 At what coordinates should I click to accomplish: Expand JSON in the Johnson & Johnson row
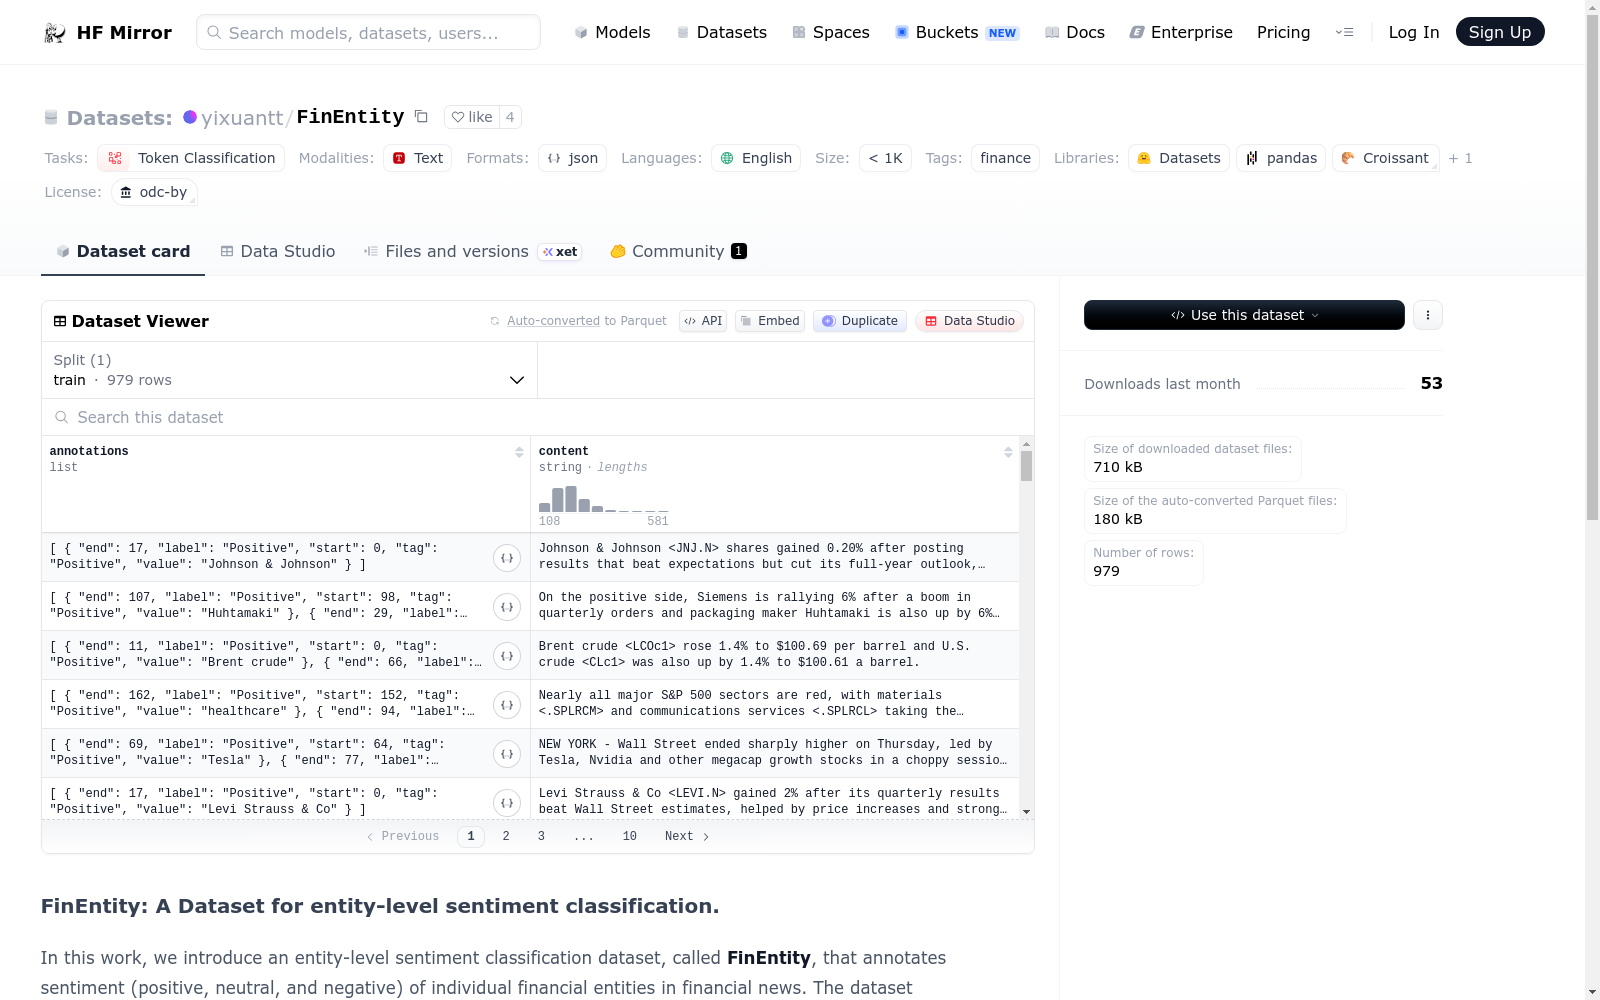pos(507,558)
